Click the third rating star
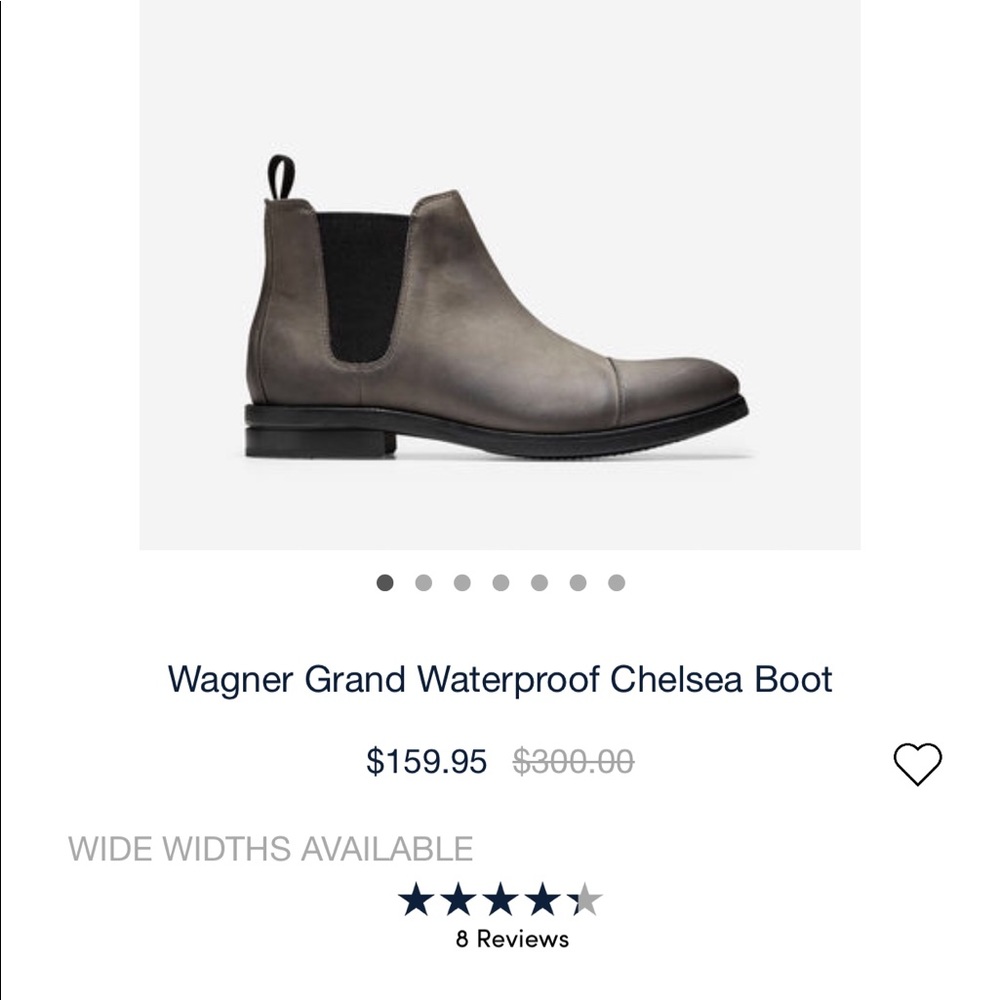The height and width of the screenshot is (1000, 1000). click(499, 899)
